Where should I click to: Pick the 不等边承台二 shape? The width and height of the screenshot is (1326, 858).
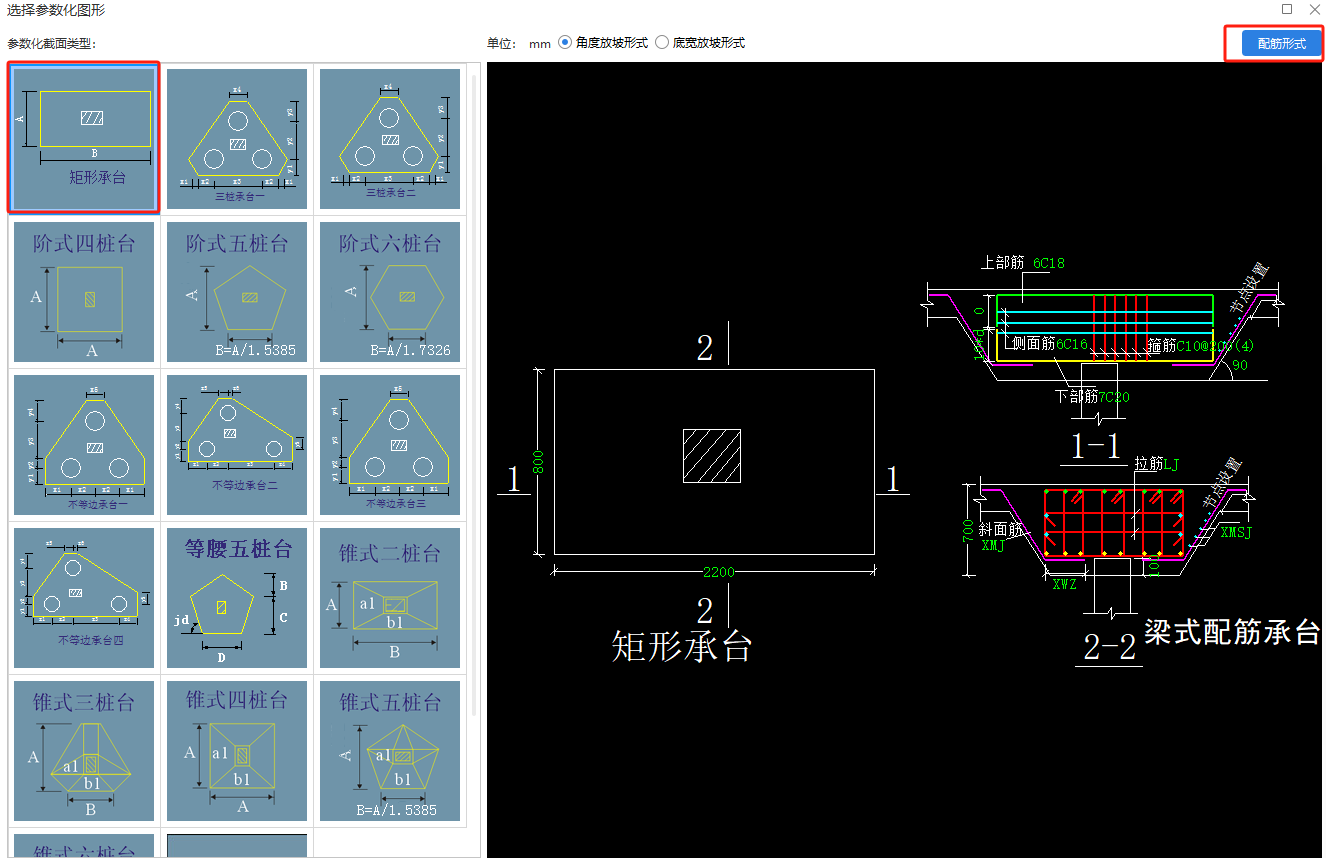(237, 444)
